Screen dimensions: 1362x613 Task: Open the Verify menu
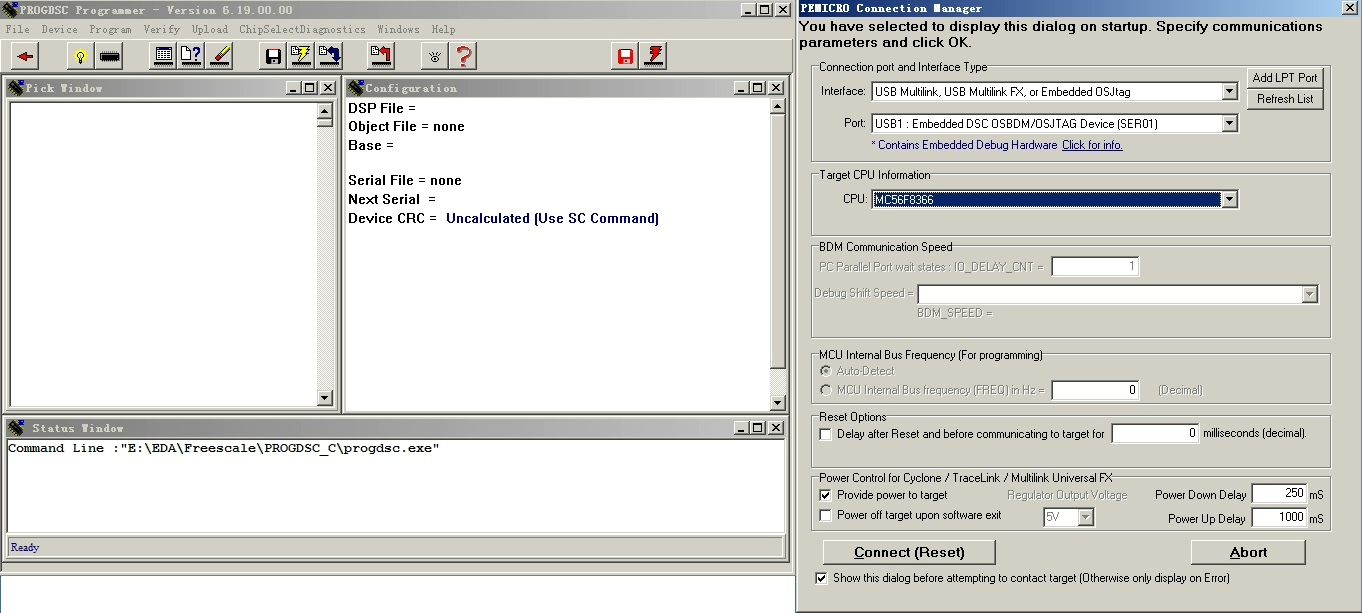click(x=161, y=29)
